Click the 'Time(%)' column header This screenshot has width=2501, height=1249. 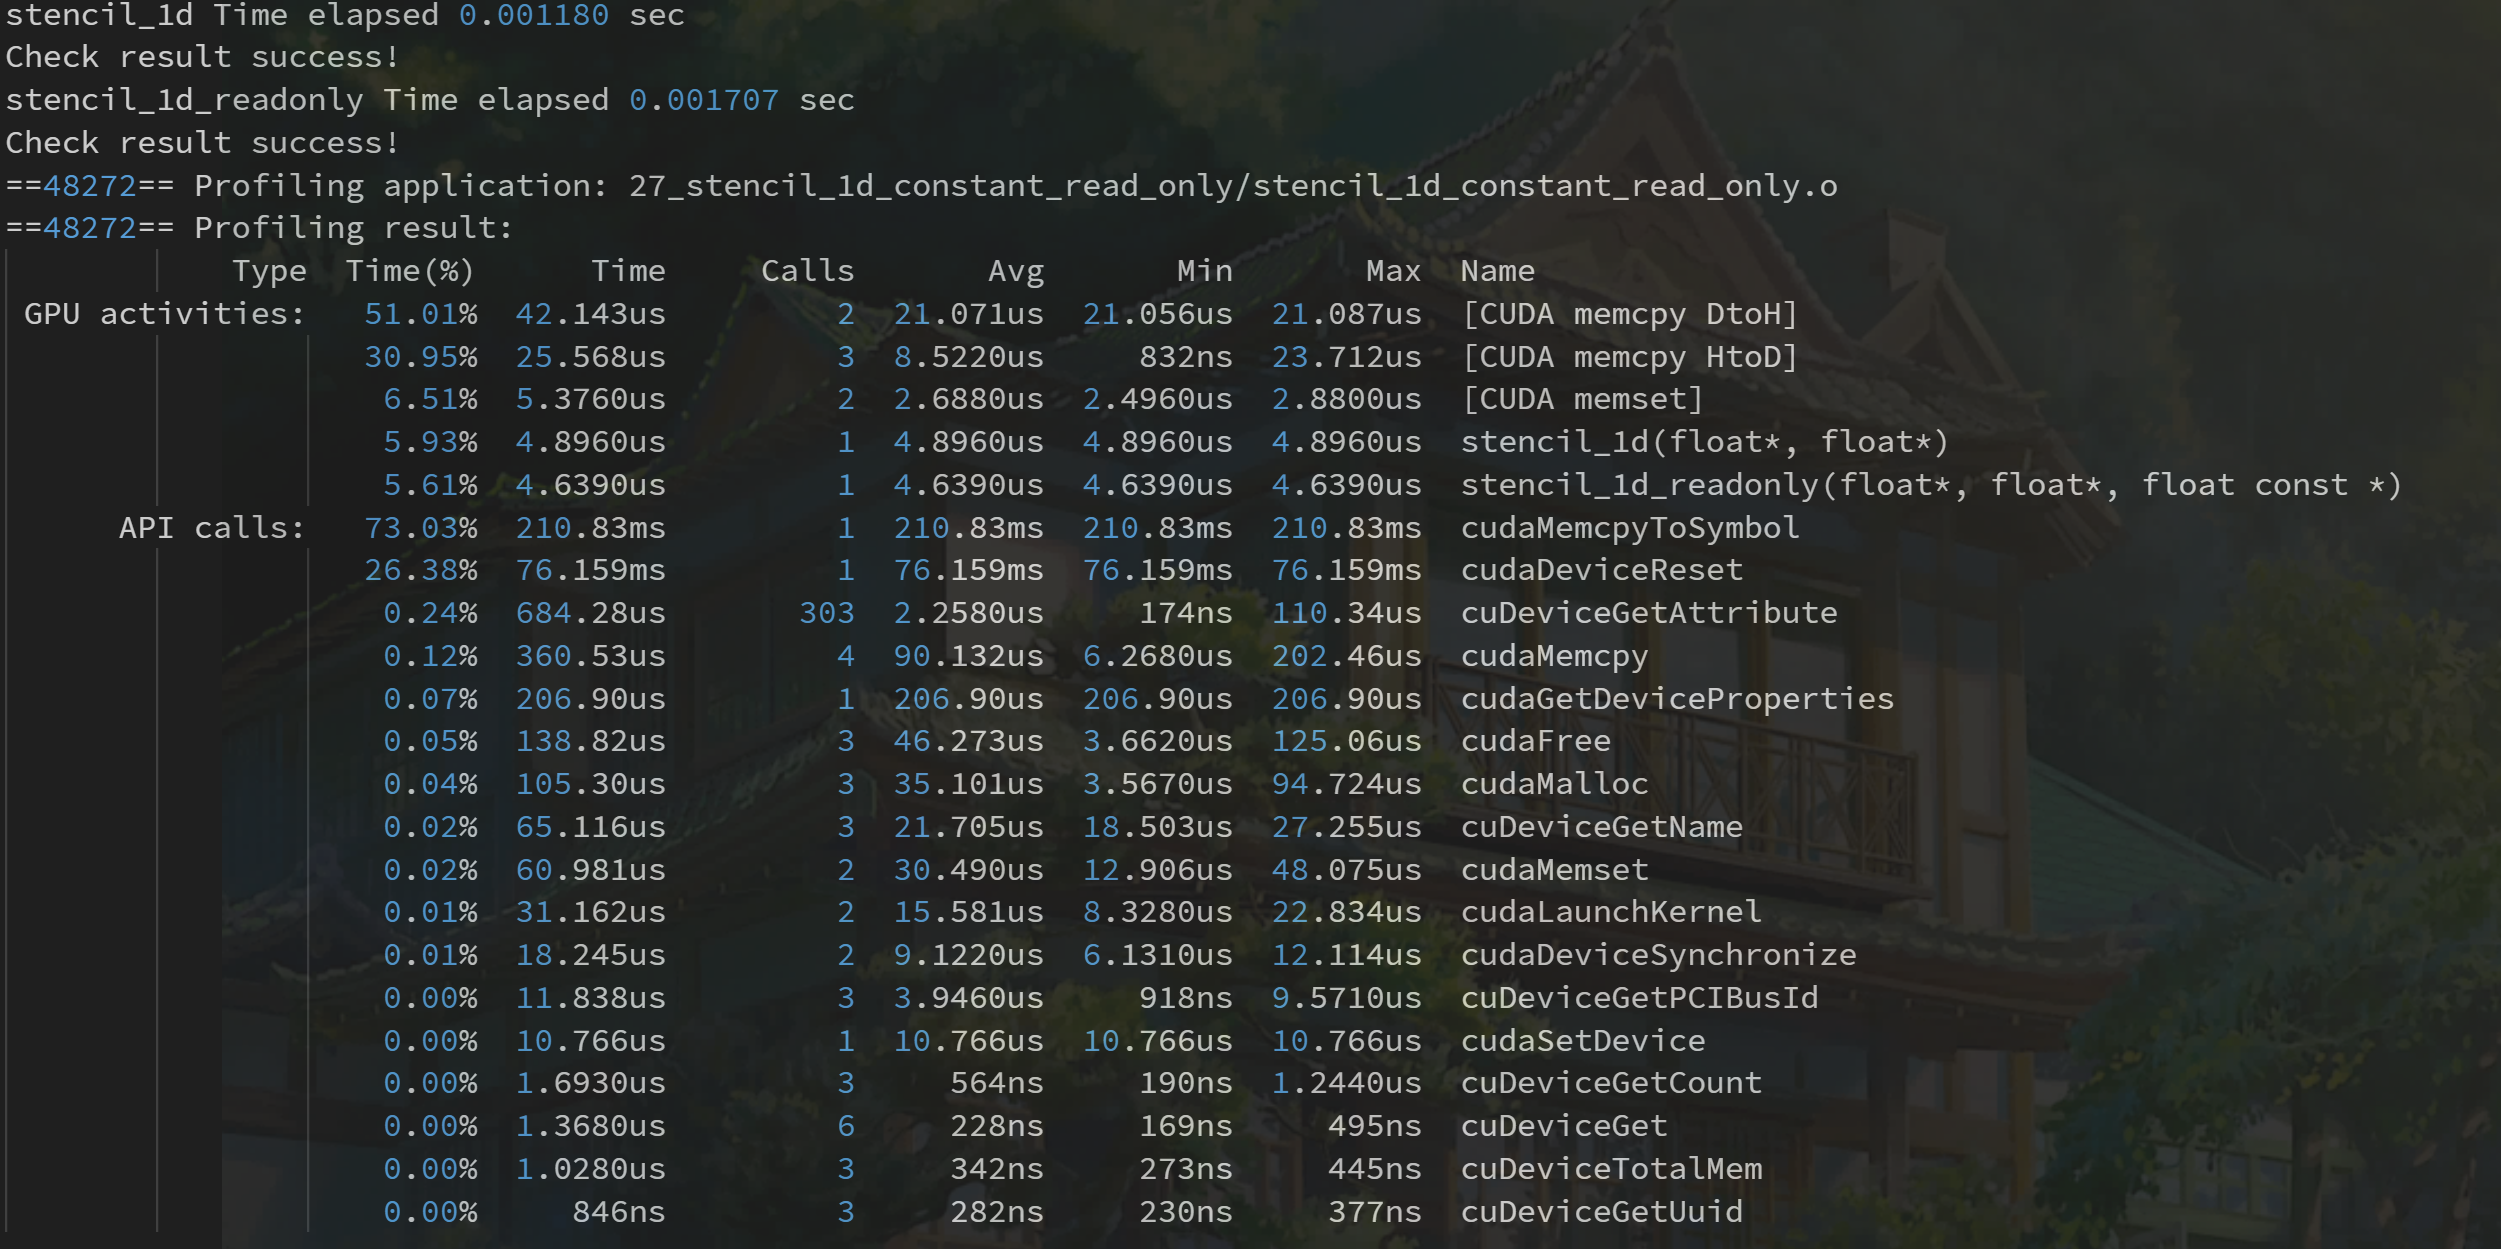[x=409, y=271]
